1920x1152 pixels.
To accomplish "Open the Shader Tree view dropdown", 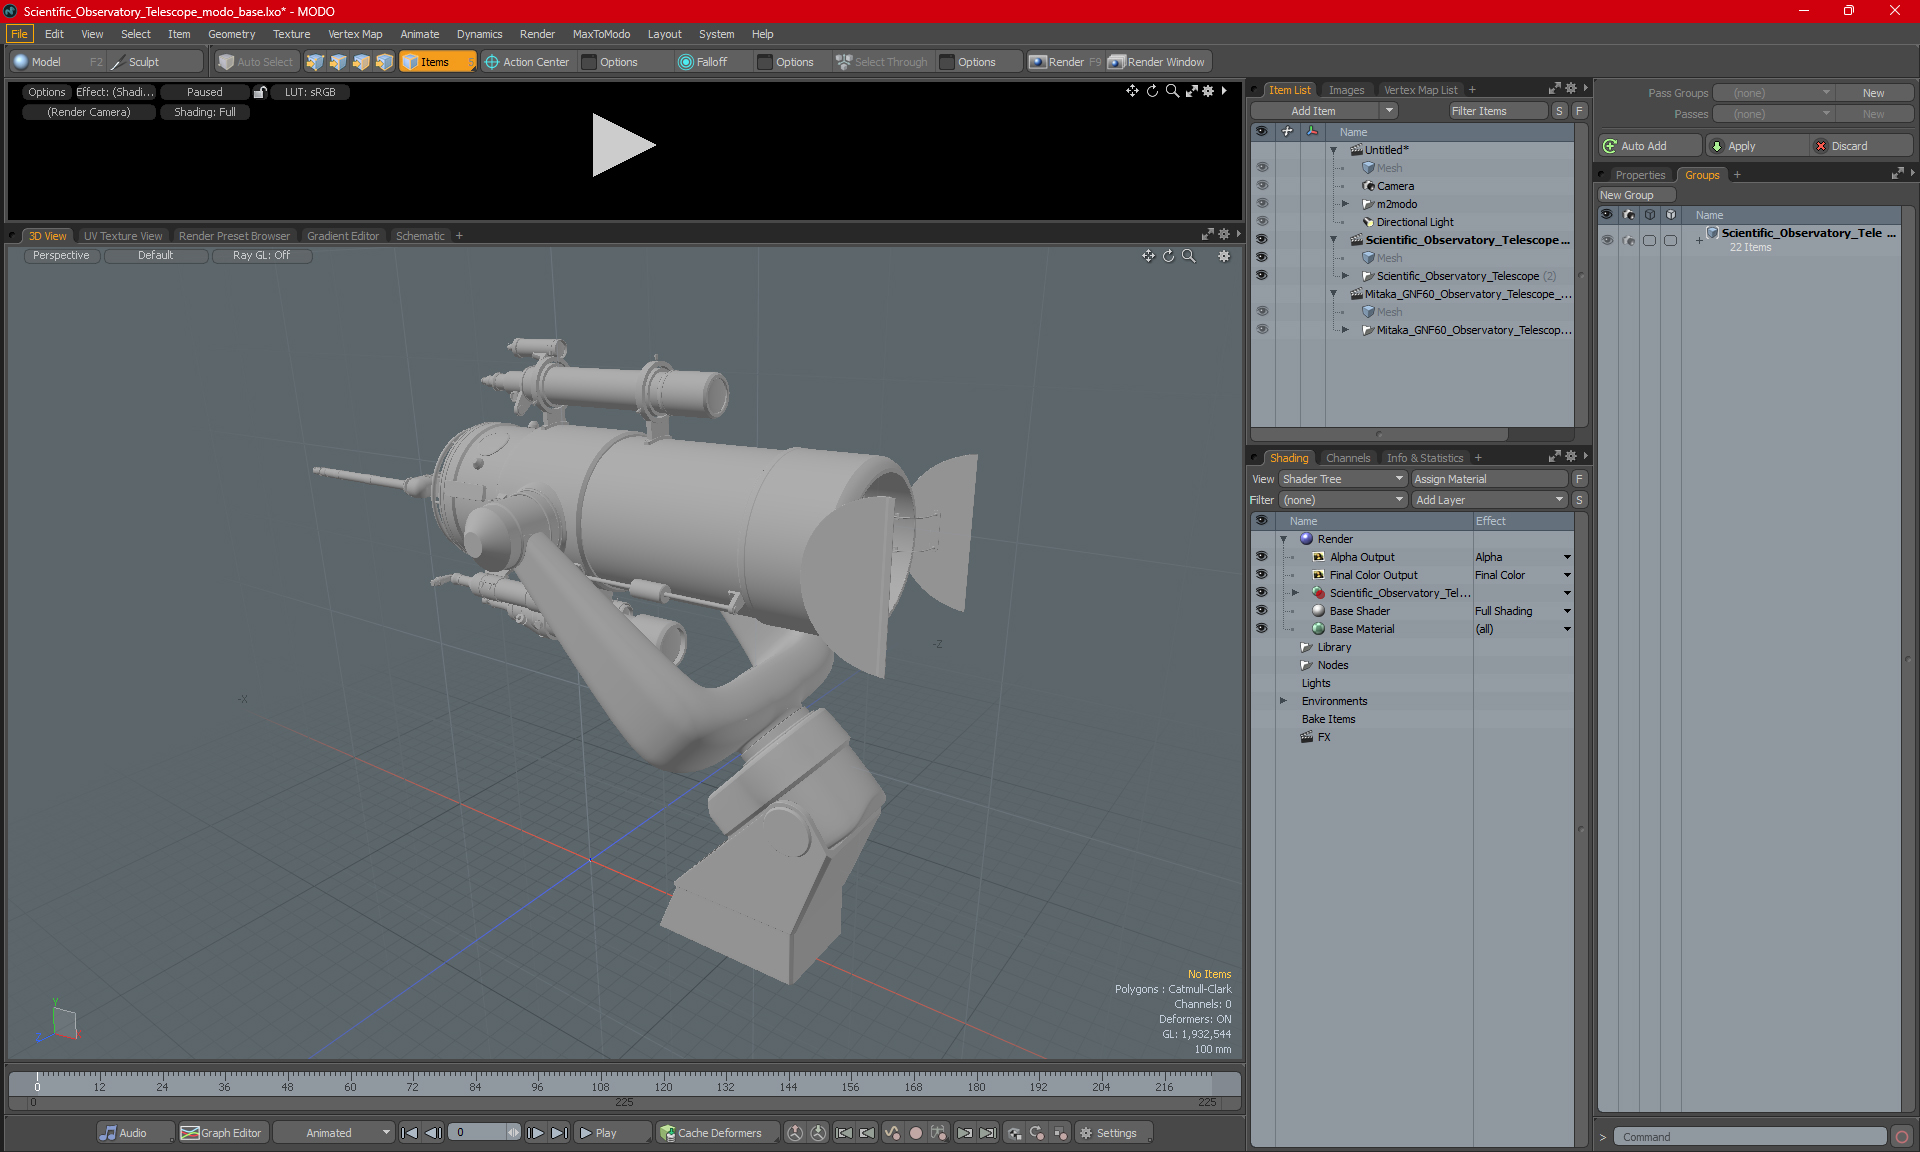I will pos(1343,479).
